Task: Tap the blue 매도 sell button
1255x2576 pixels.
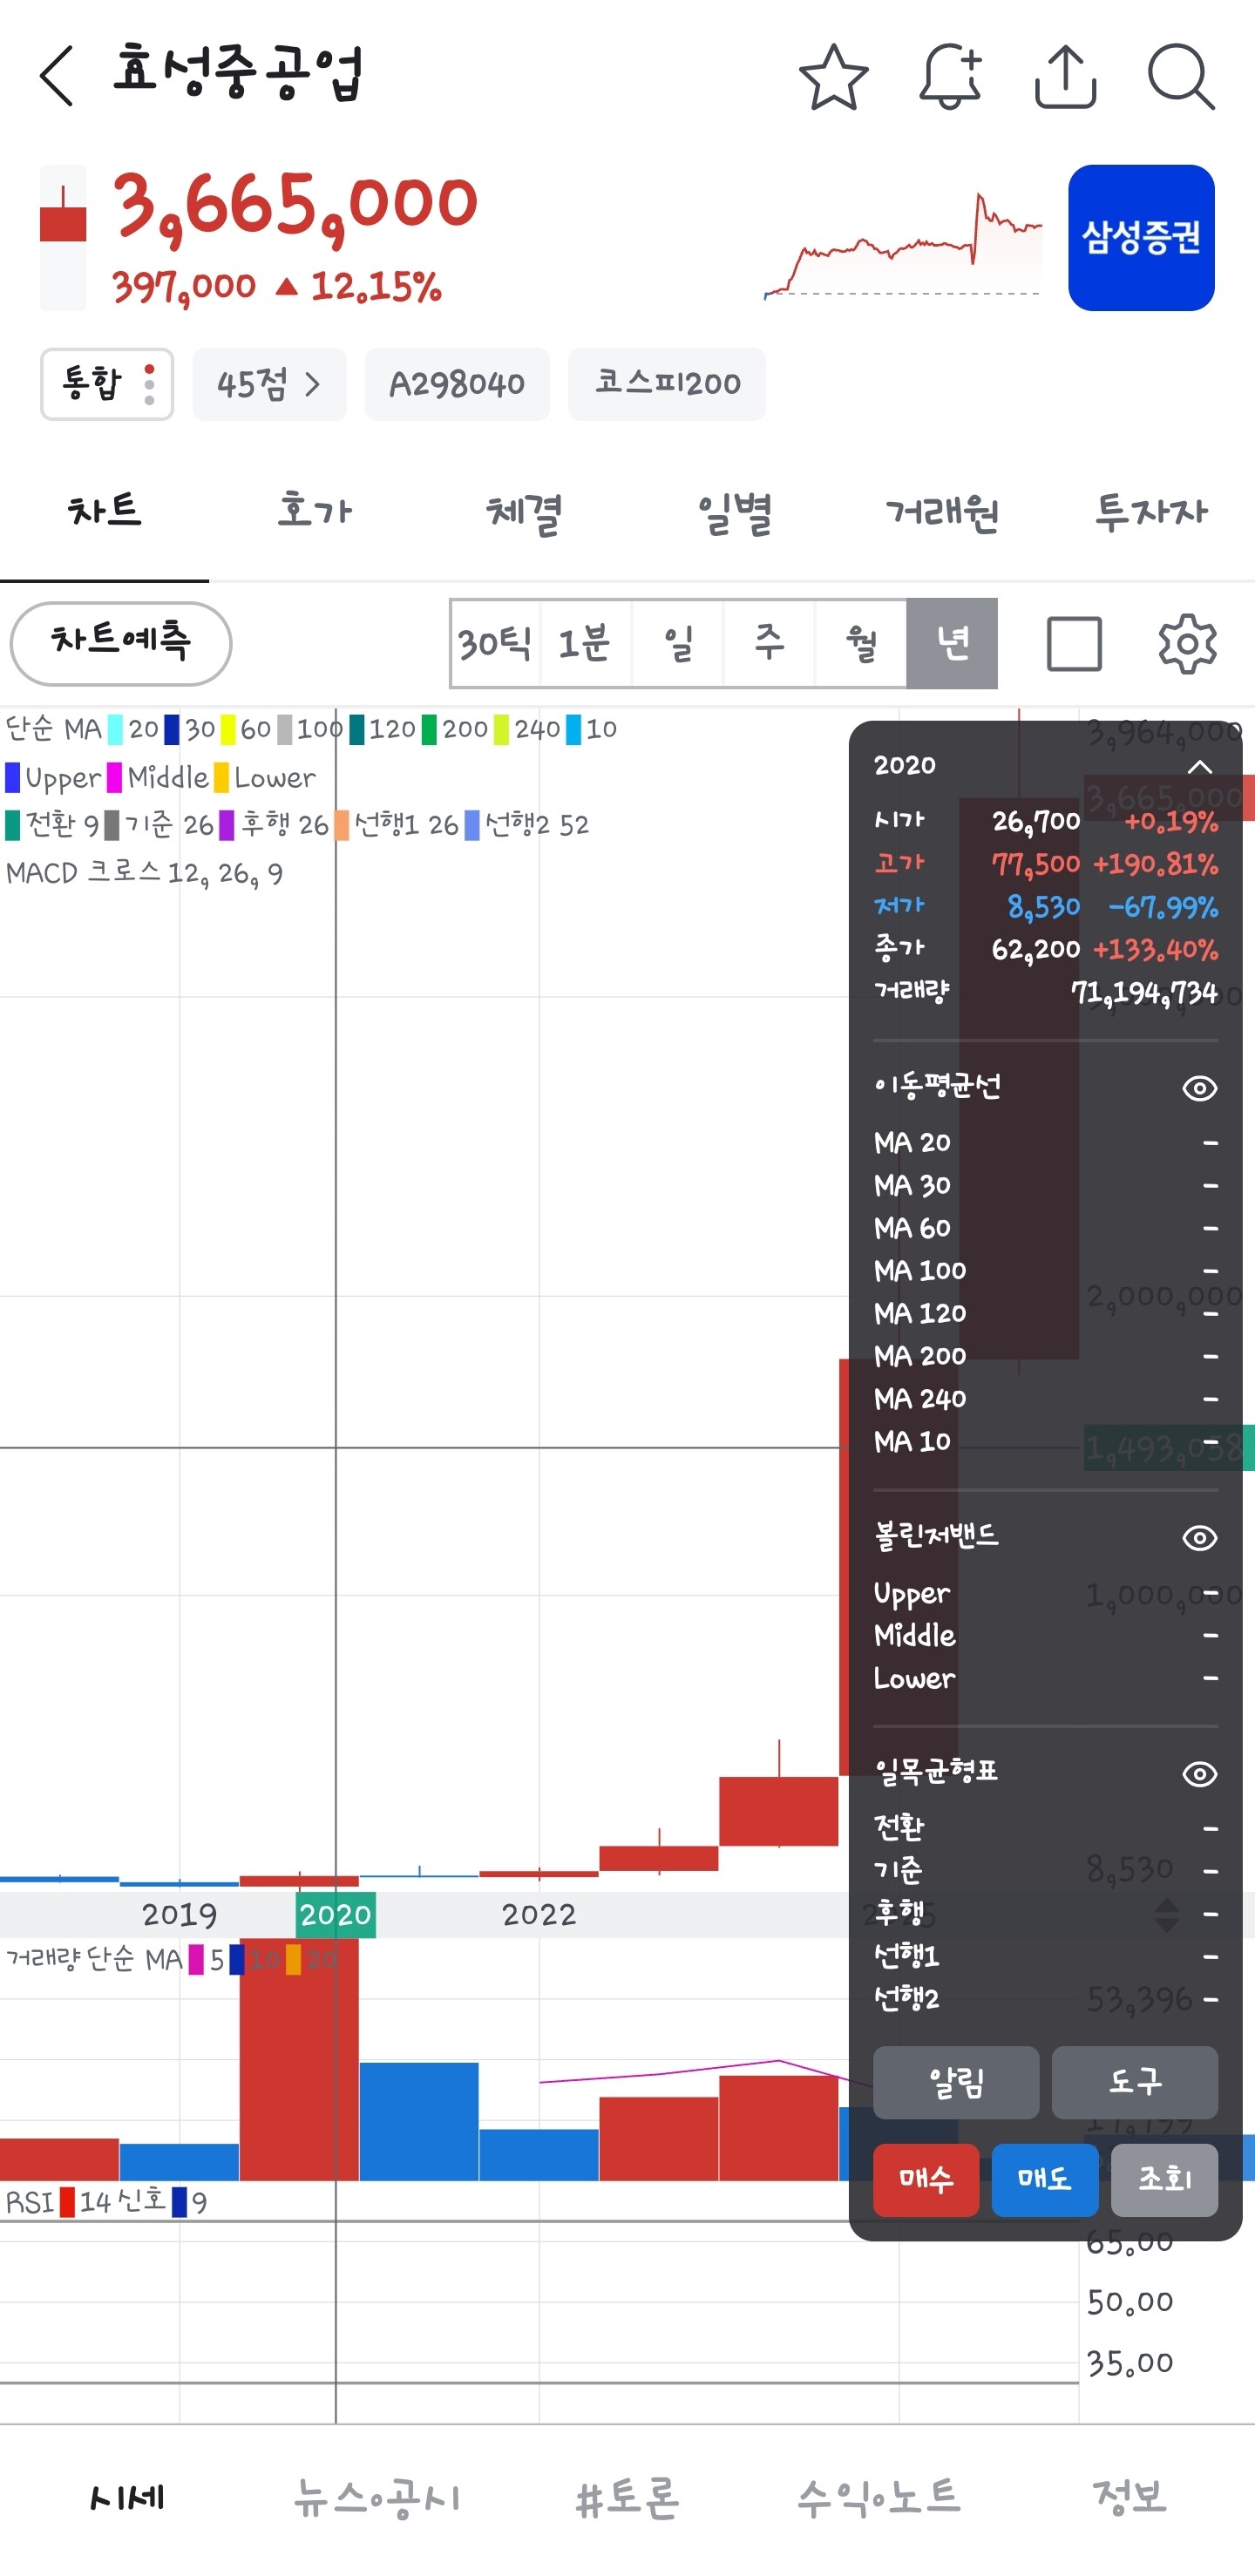Action: [1045, 2179]
